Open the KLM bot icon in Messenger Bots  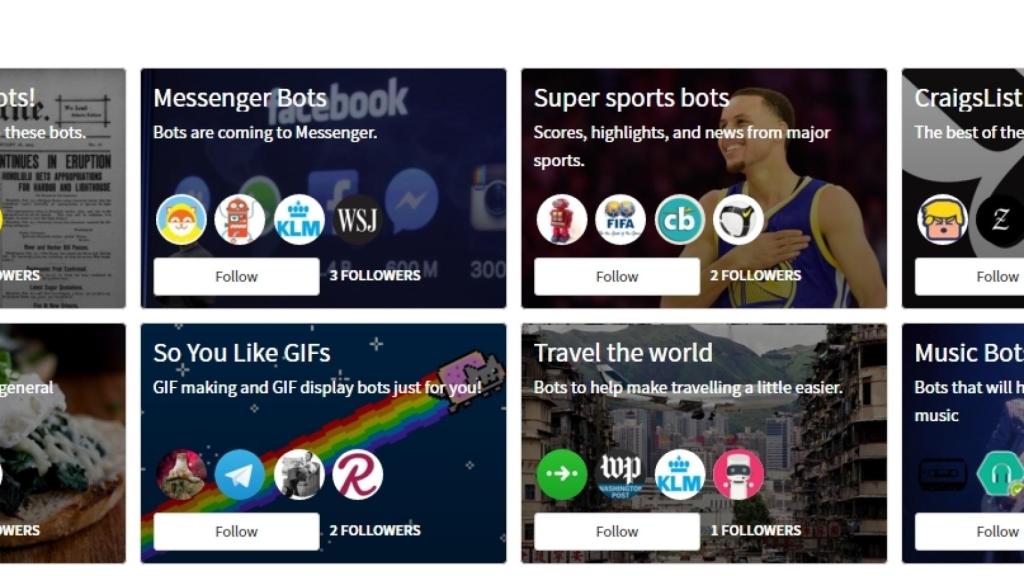(x=298, y=219)
